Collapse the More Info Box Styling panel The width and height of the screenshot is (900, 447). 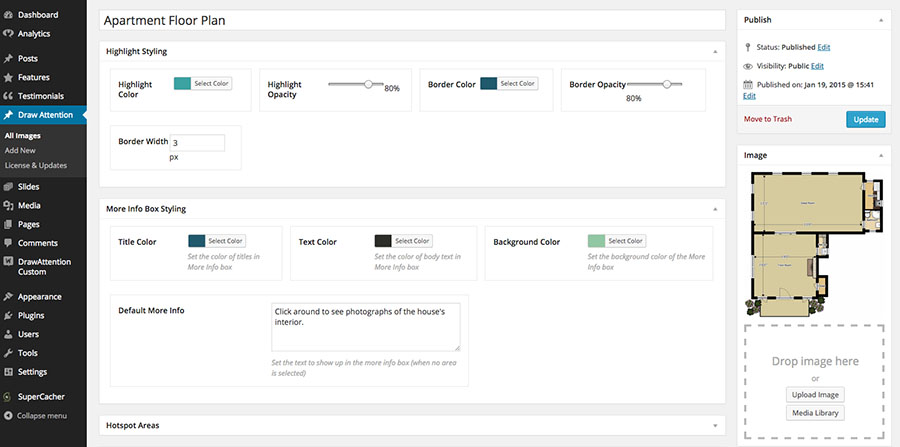point(715,209)
